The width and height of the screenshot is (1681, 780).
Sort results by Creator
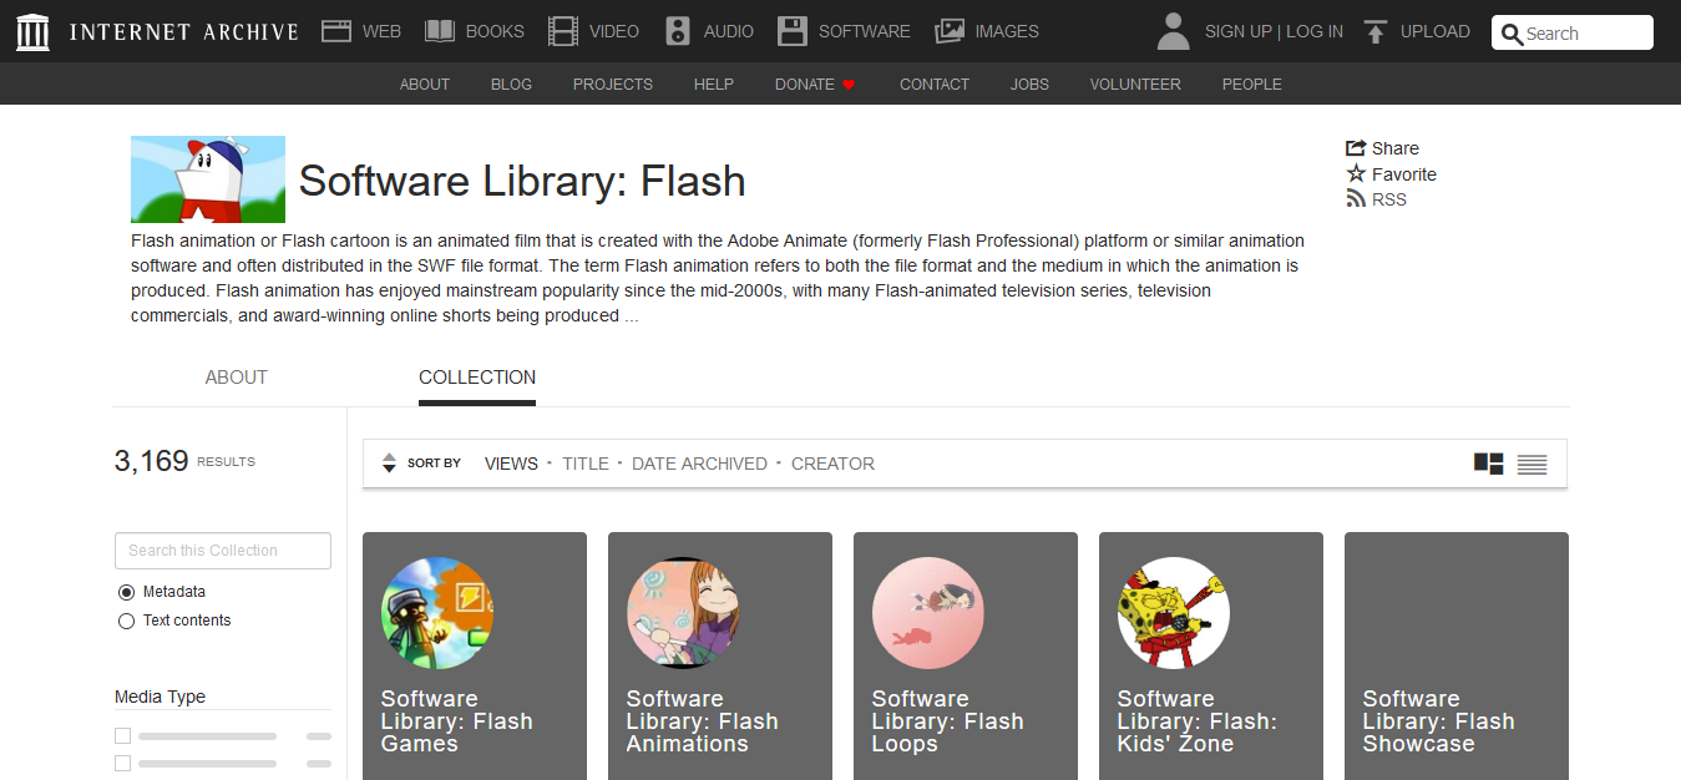pos(833,464)
